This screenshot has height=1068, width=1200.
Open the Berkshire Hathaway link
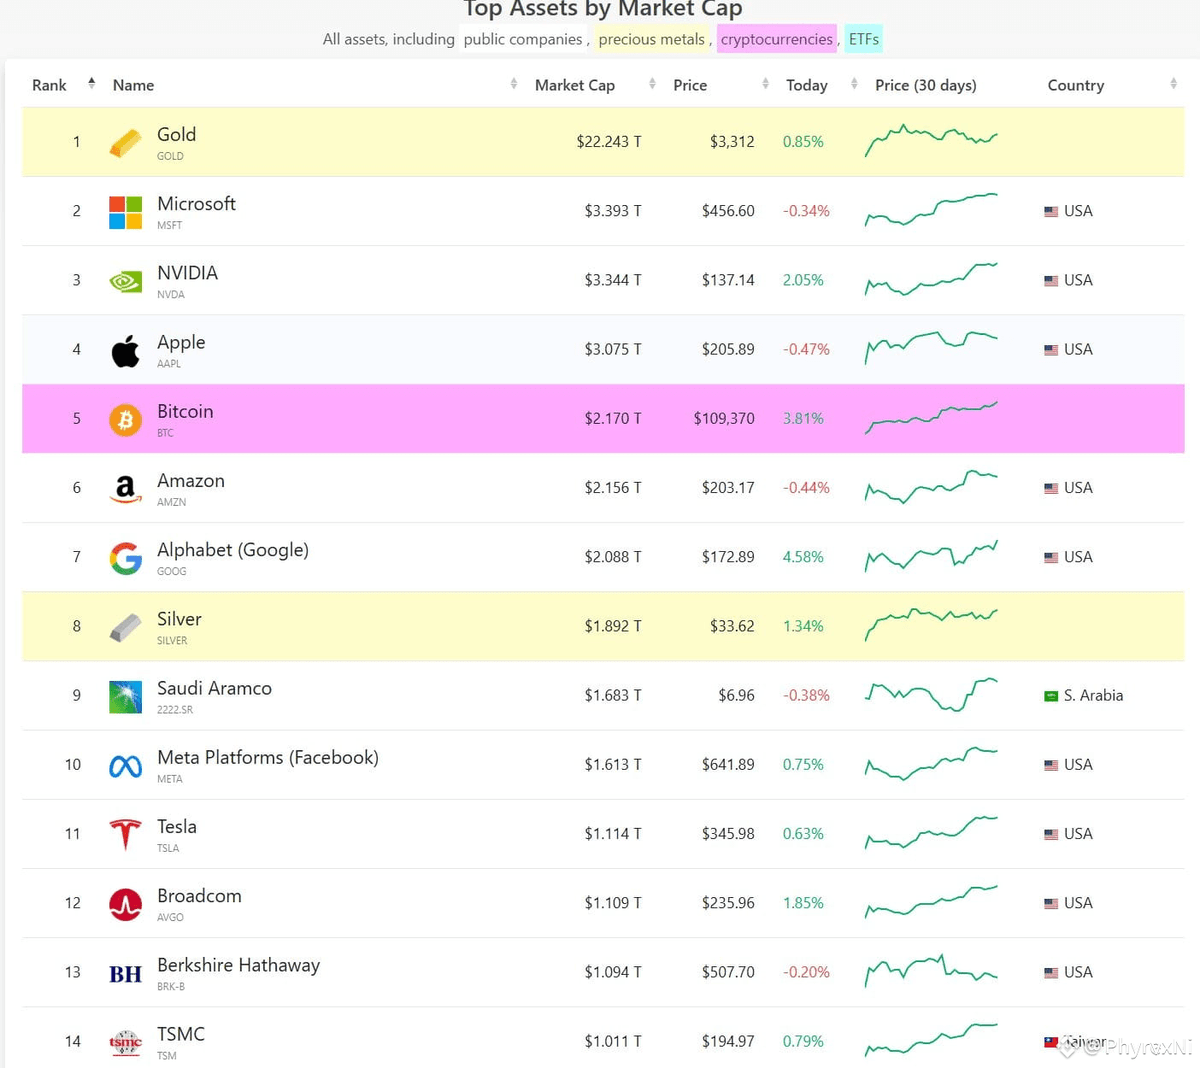tap(238, 965)
